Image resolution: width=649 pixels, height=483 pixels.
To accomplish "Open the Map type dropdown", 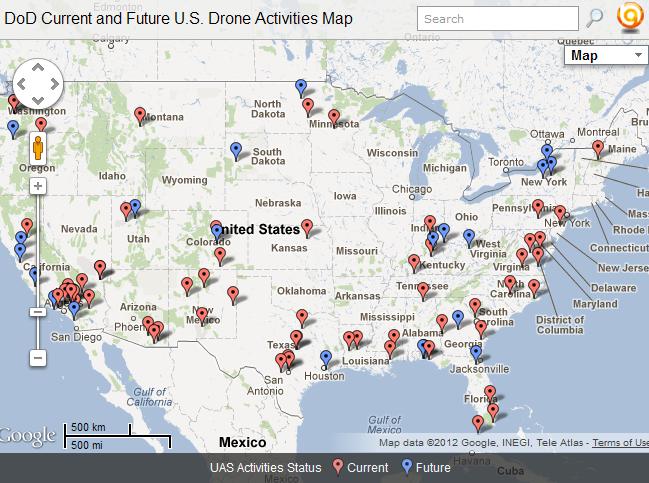I will pyautogui.click(x=606, y=55).
